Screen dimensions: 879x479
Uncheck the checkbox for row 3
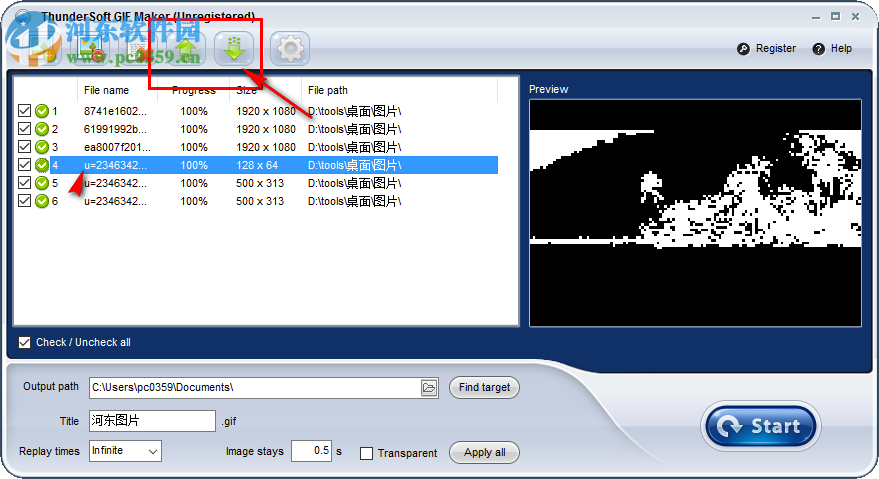tap(24, 147)
